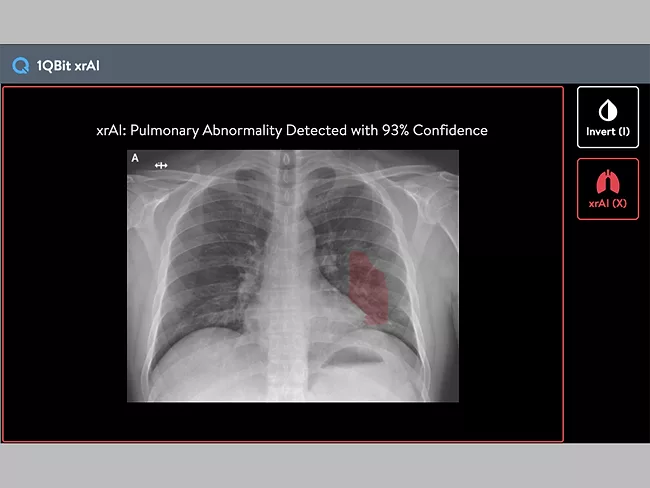This screenshot has width=650, height=488.
Task: Select the chest X-ray image center
Action: 292,276
